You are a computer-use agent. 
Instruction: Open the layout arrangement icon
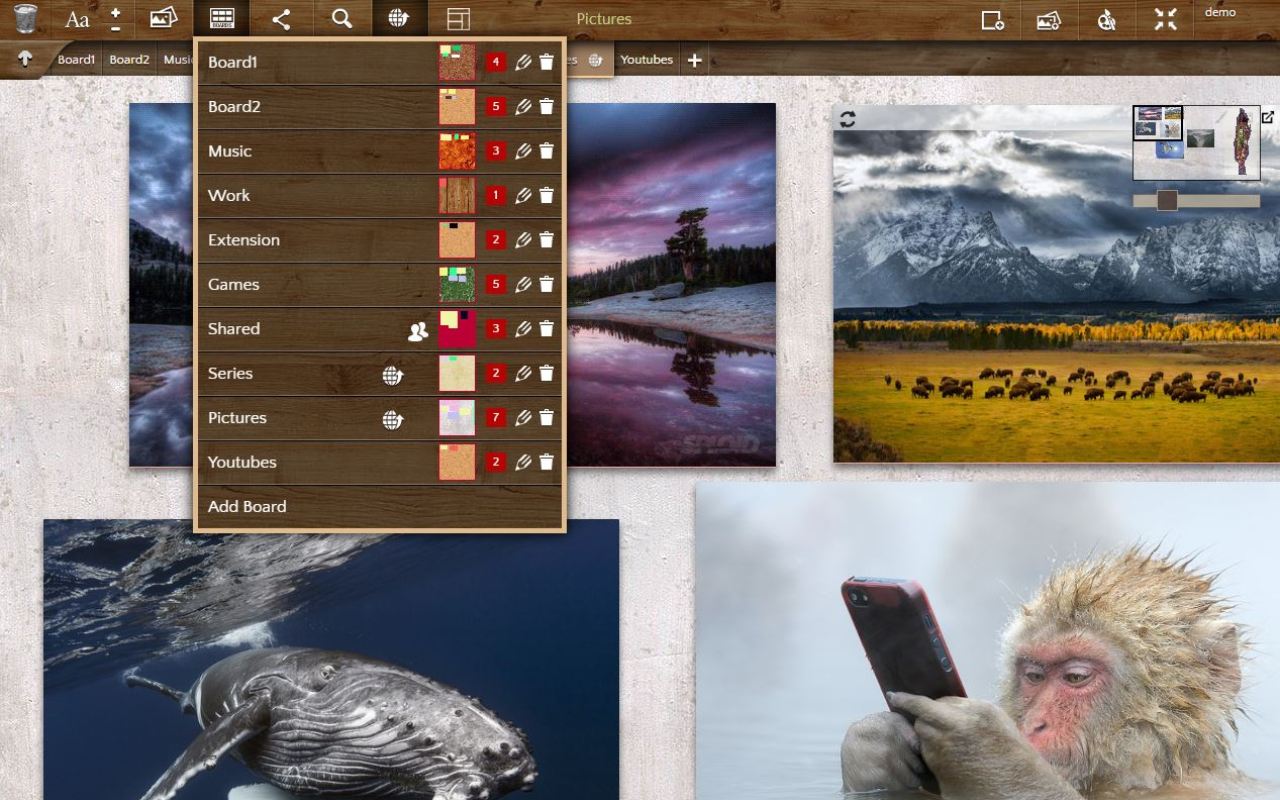pos(457,18)
